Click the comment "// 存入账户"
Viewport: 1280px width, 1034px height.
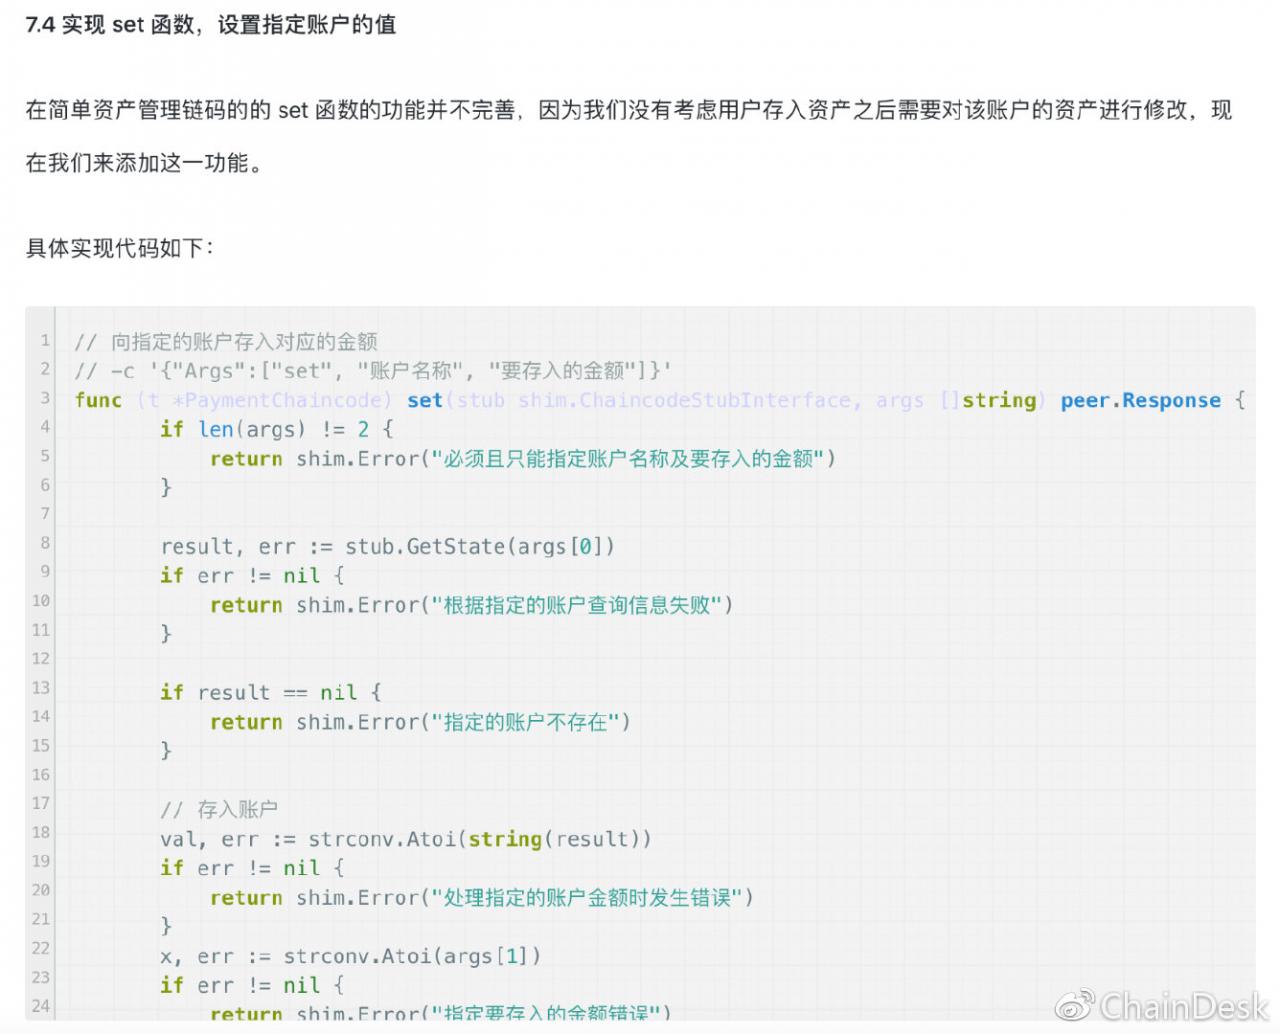219,809
